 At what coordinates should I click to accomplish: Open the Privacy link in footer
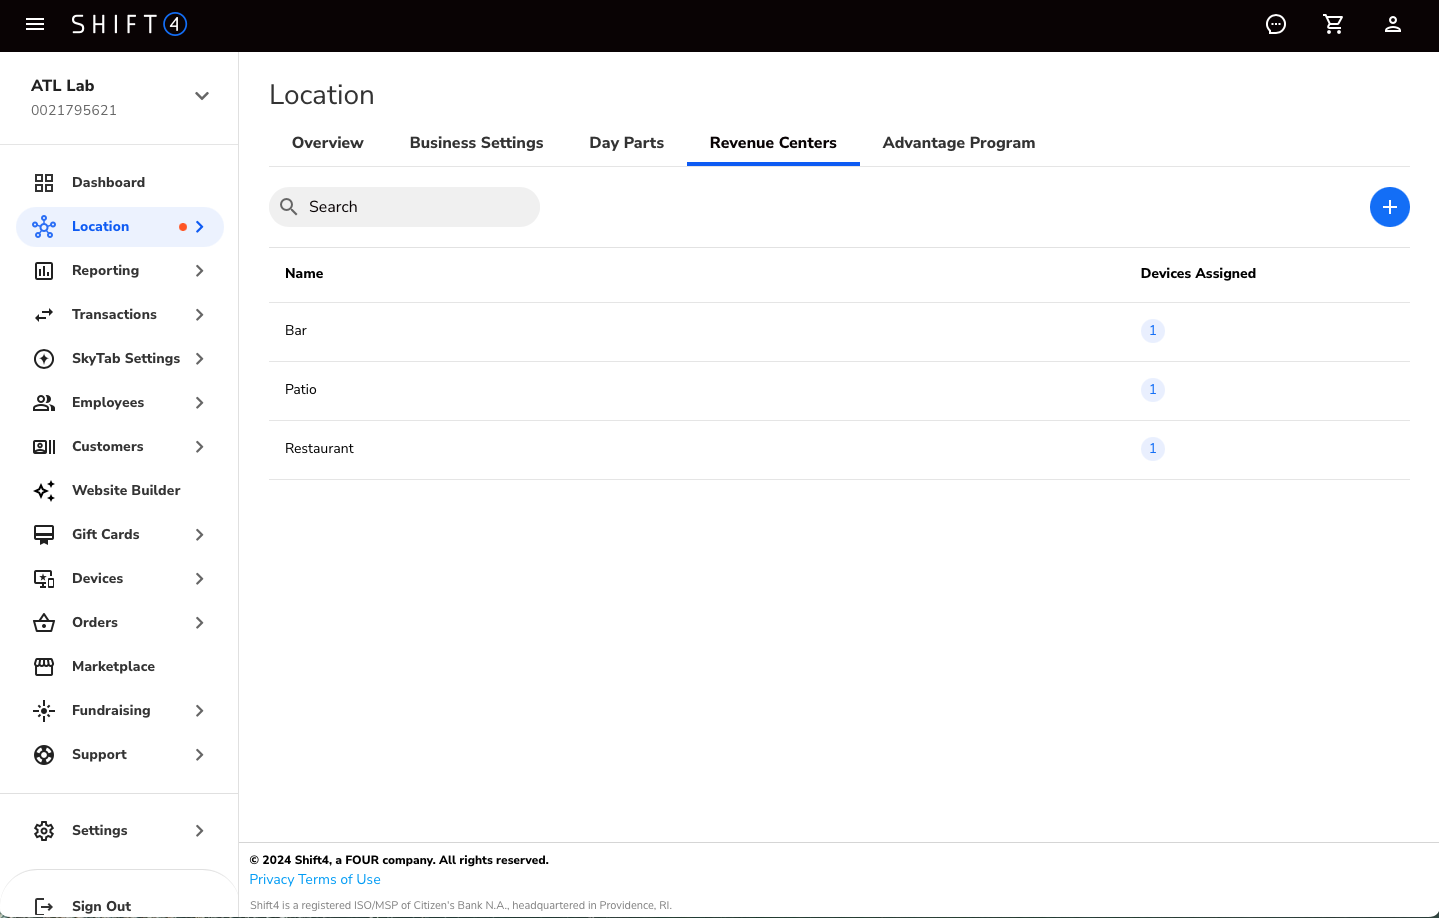(271, 880)
